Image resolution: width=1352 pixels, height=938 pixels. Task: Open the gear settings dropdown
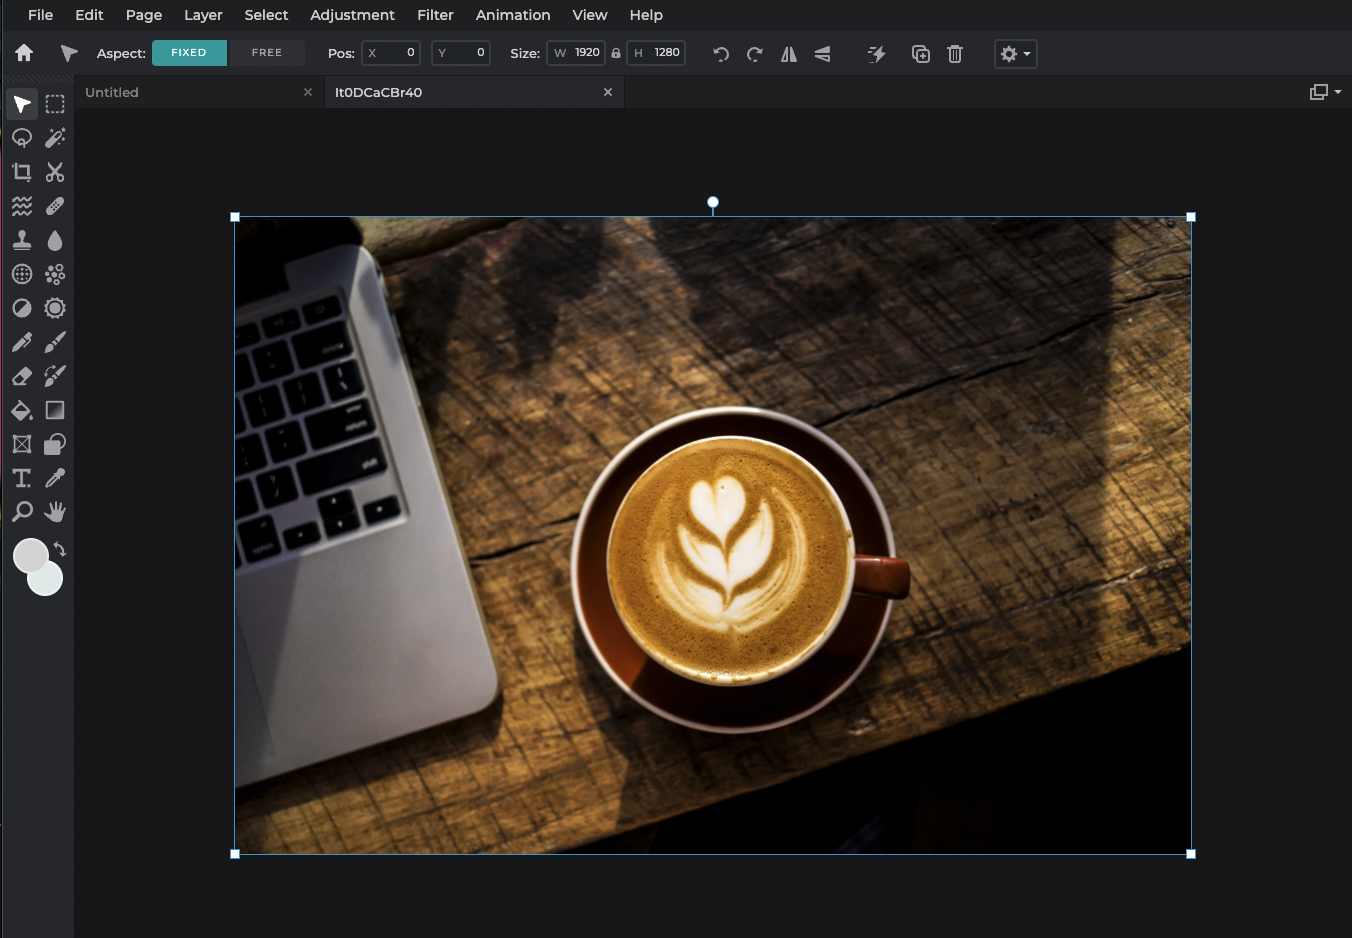click(1015, 53)
